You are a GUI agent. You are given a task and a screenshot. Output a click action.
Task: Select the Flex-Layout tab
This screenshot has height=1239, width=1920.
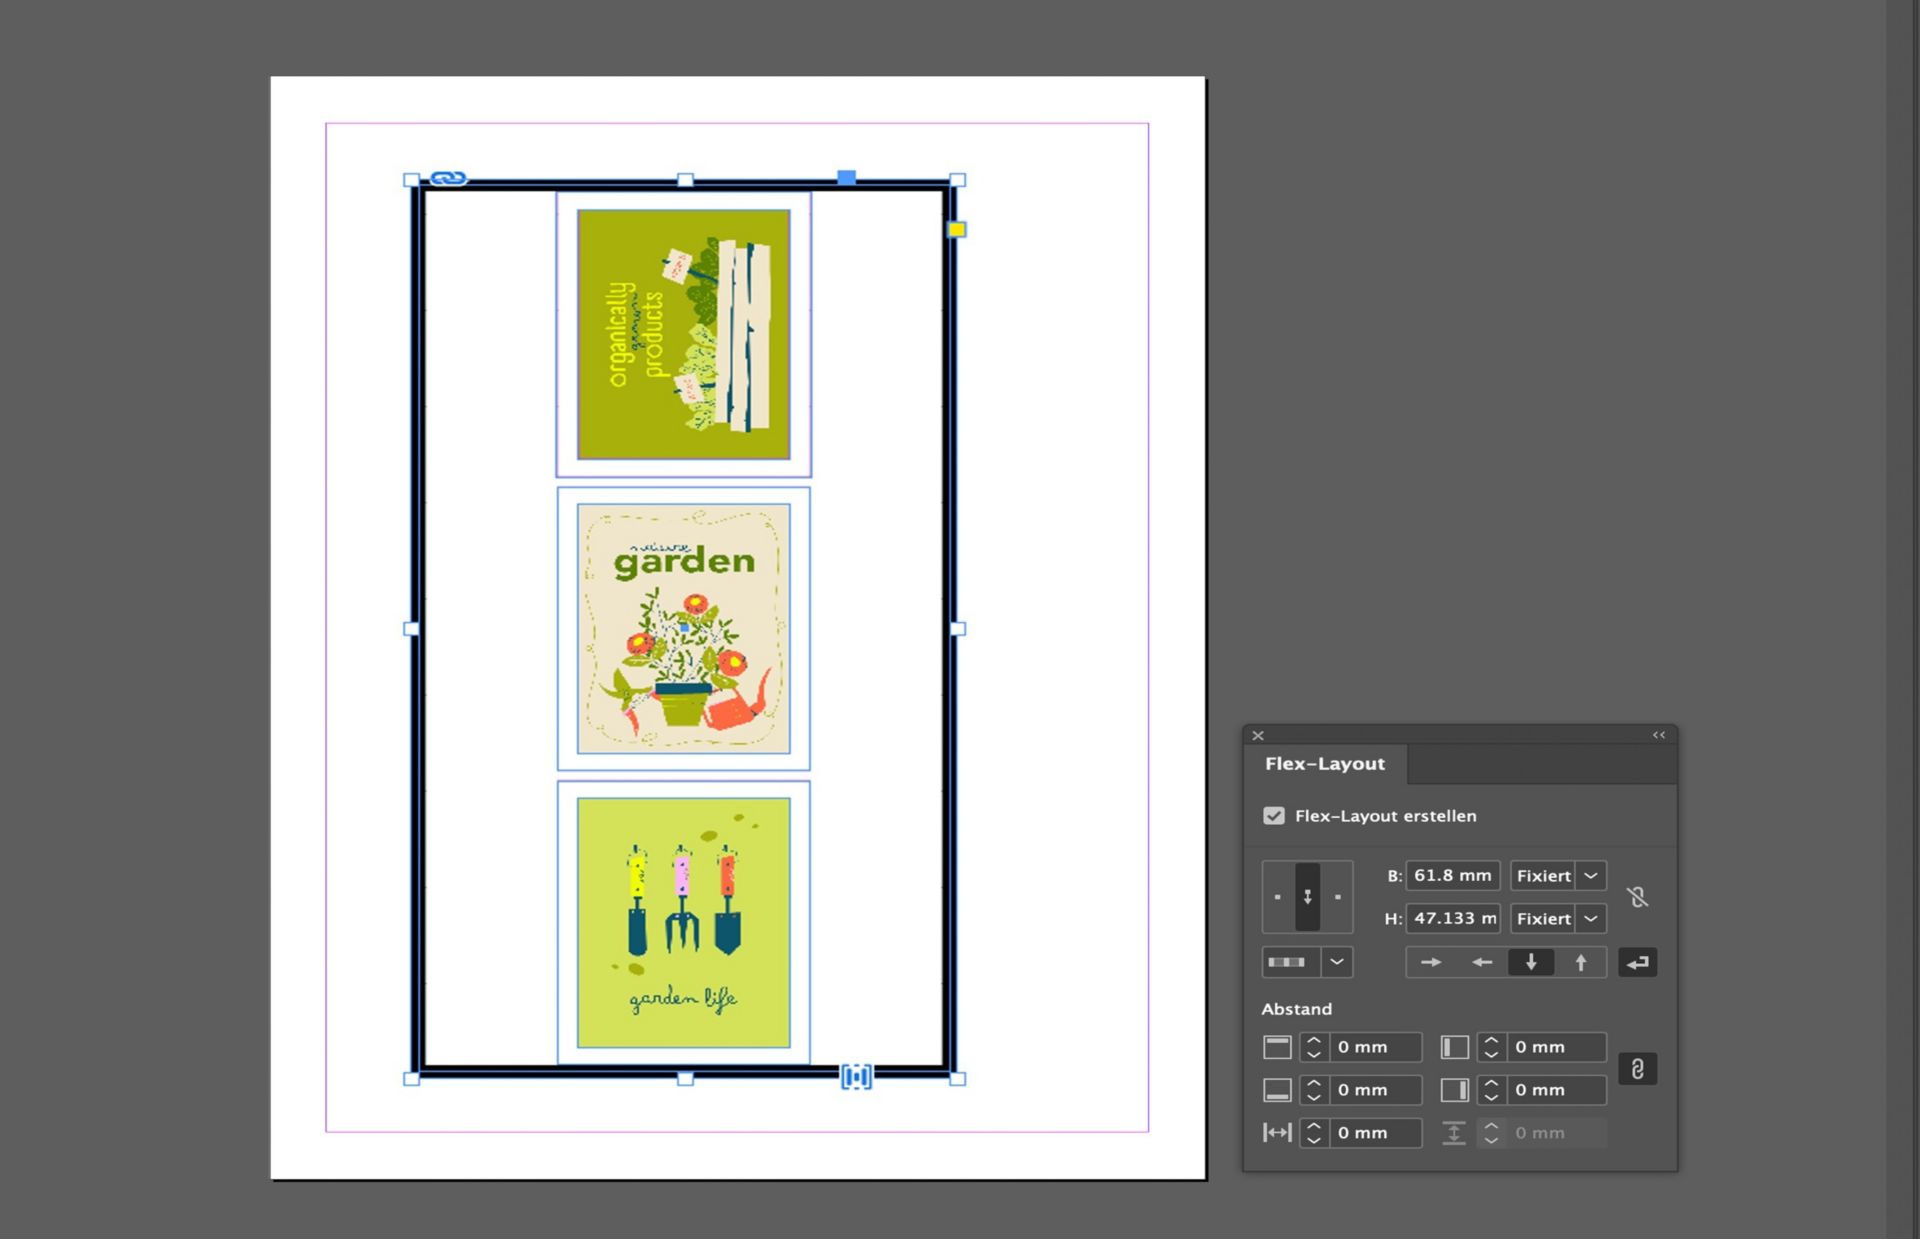1326,764
